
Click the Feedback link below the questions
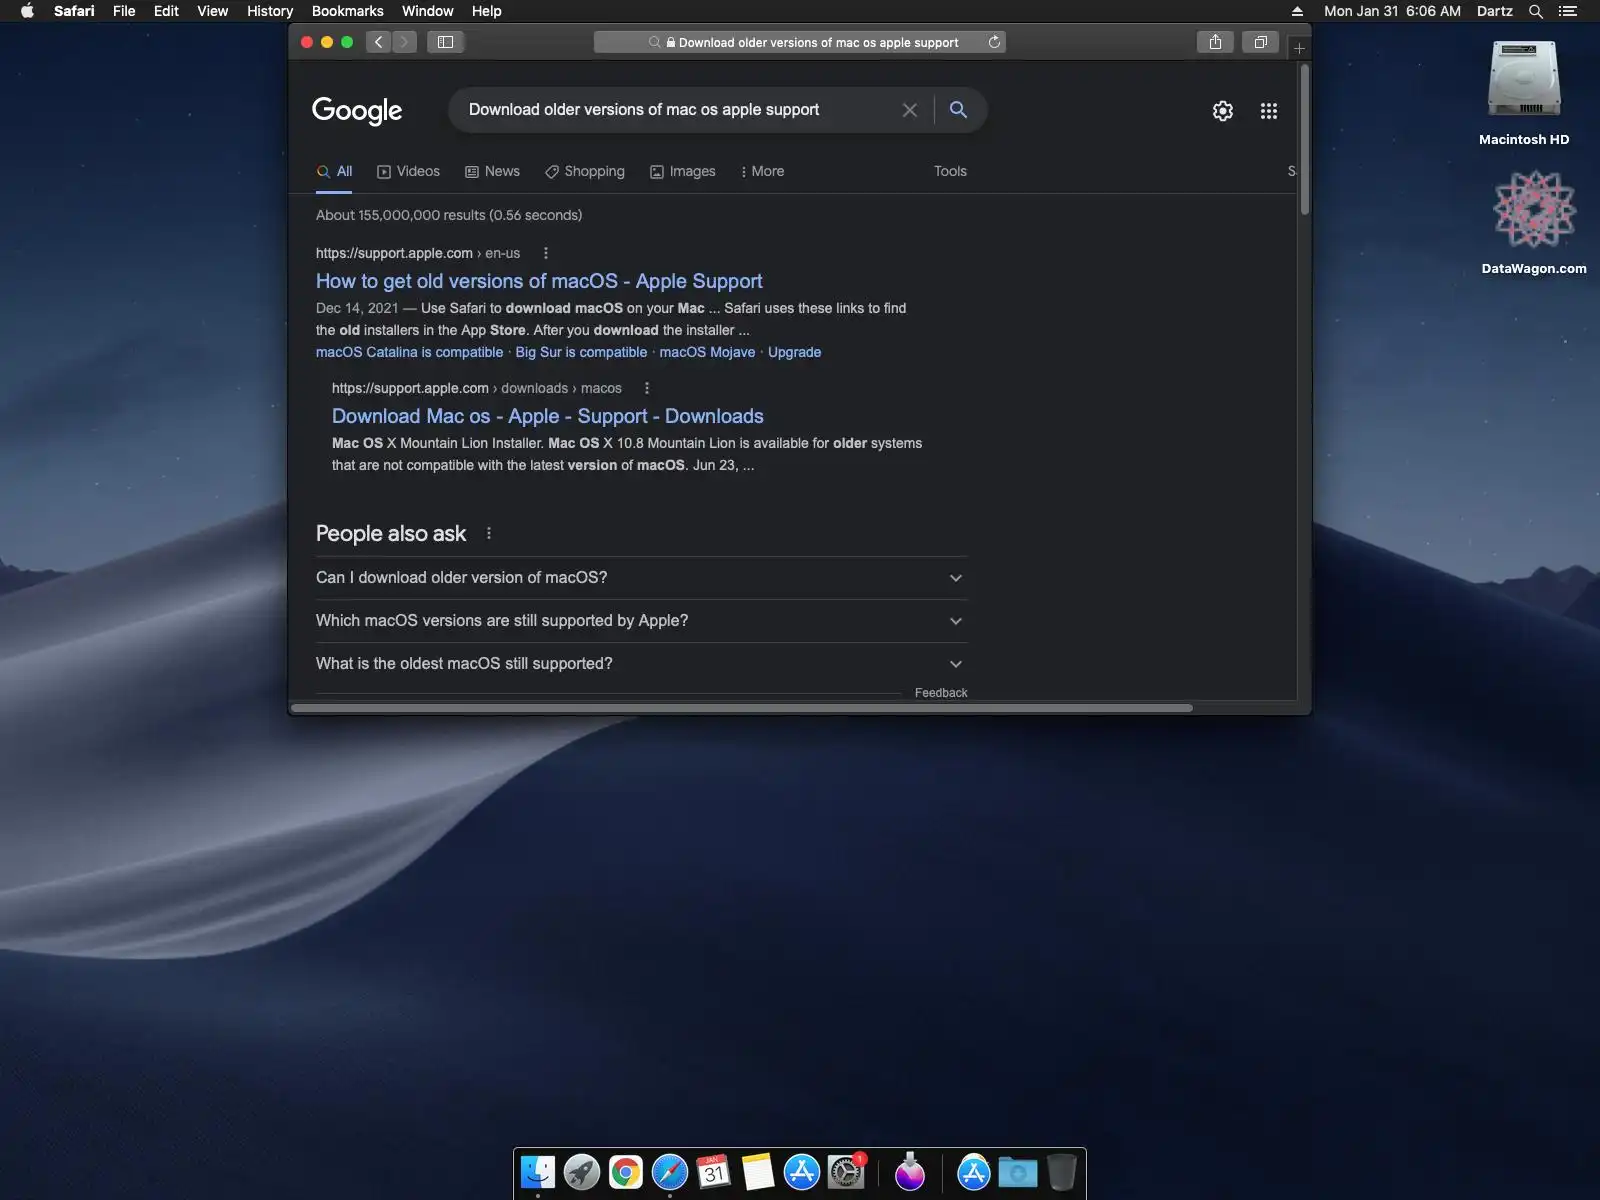(x=941, y=693)
